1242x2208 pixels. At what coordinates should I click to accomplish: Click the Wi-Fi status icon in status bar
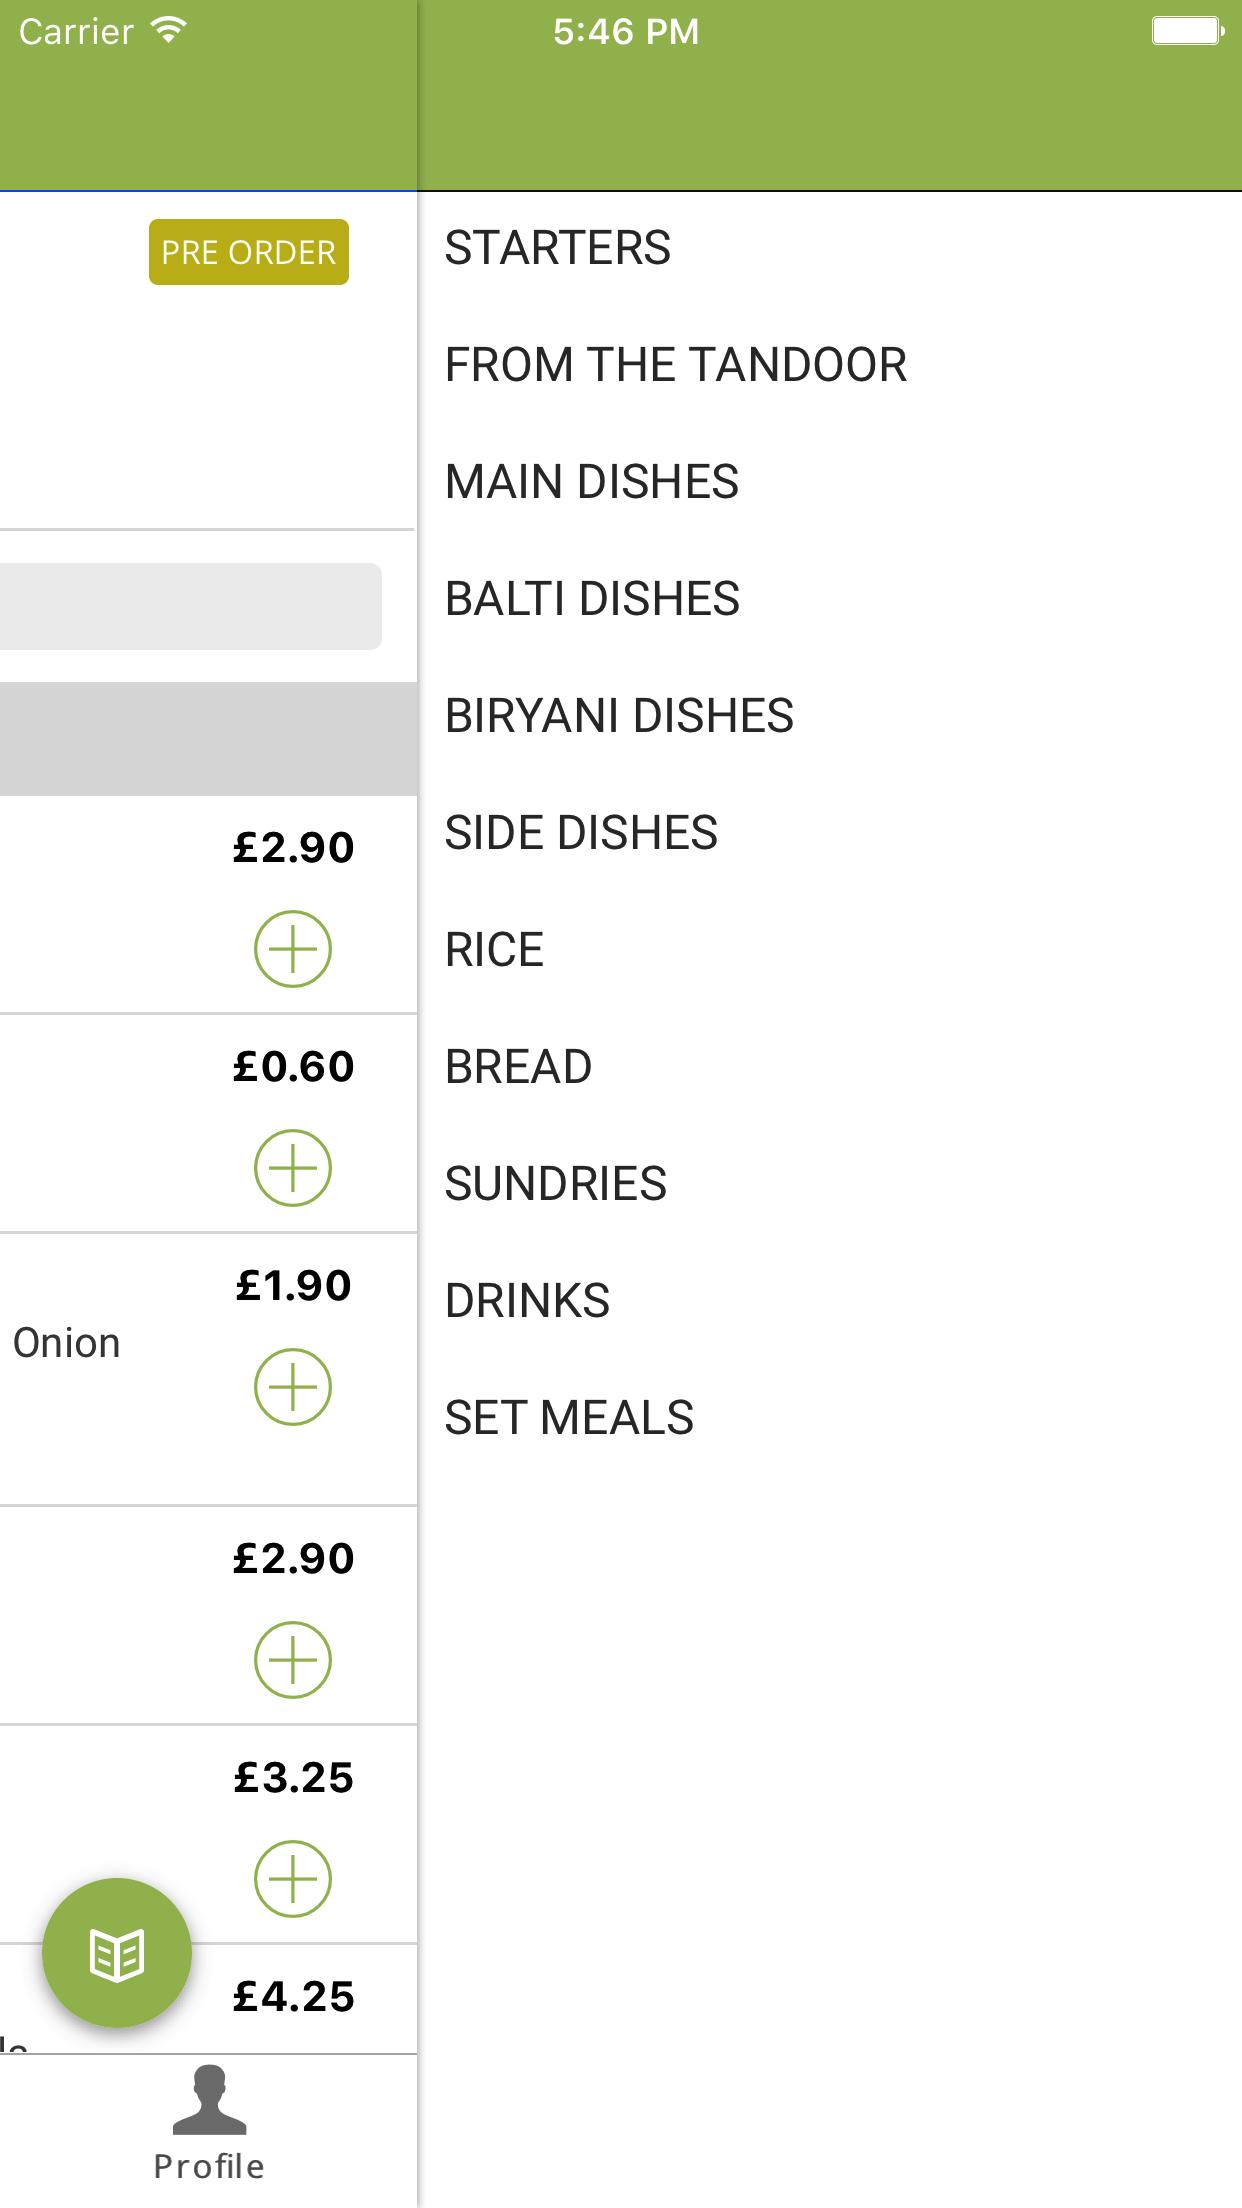point(168,29)
